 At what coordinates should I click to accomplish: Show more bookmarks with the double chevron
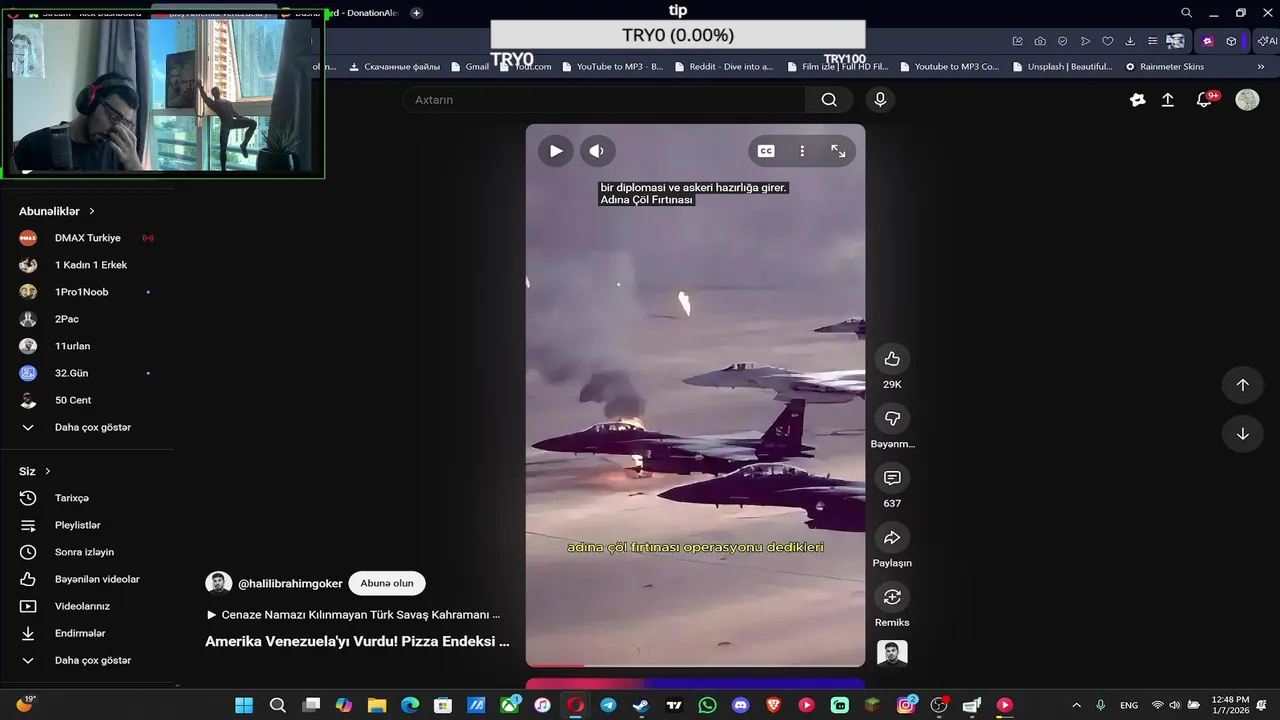(x=1261, y=67)
